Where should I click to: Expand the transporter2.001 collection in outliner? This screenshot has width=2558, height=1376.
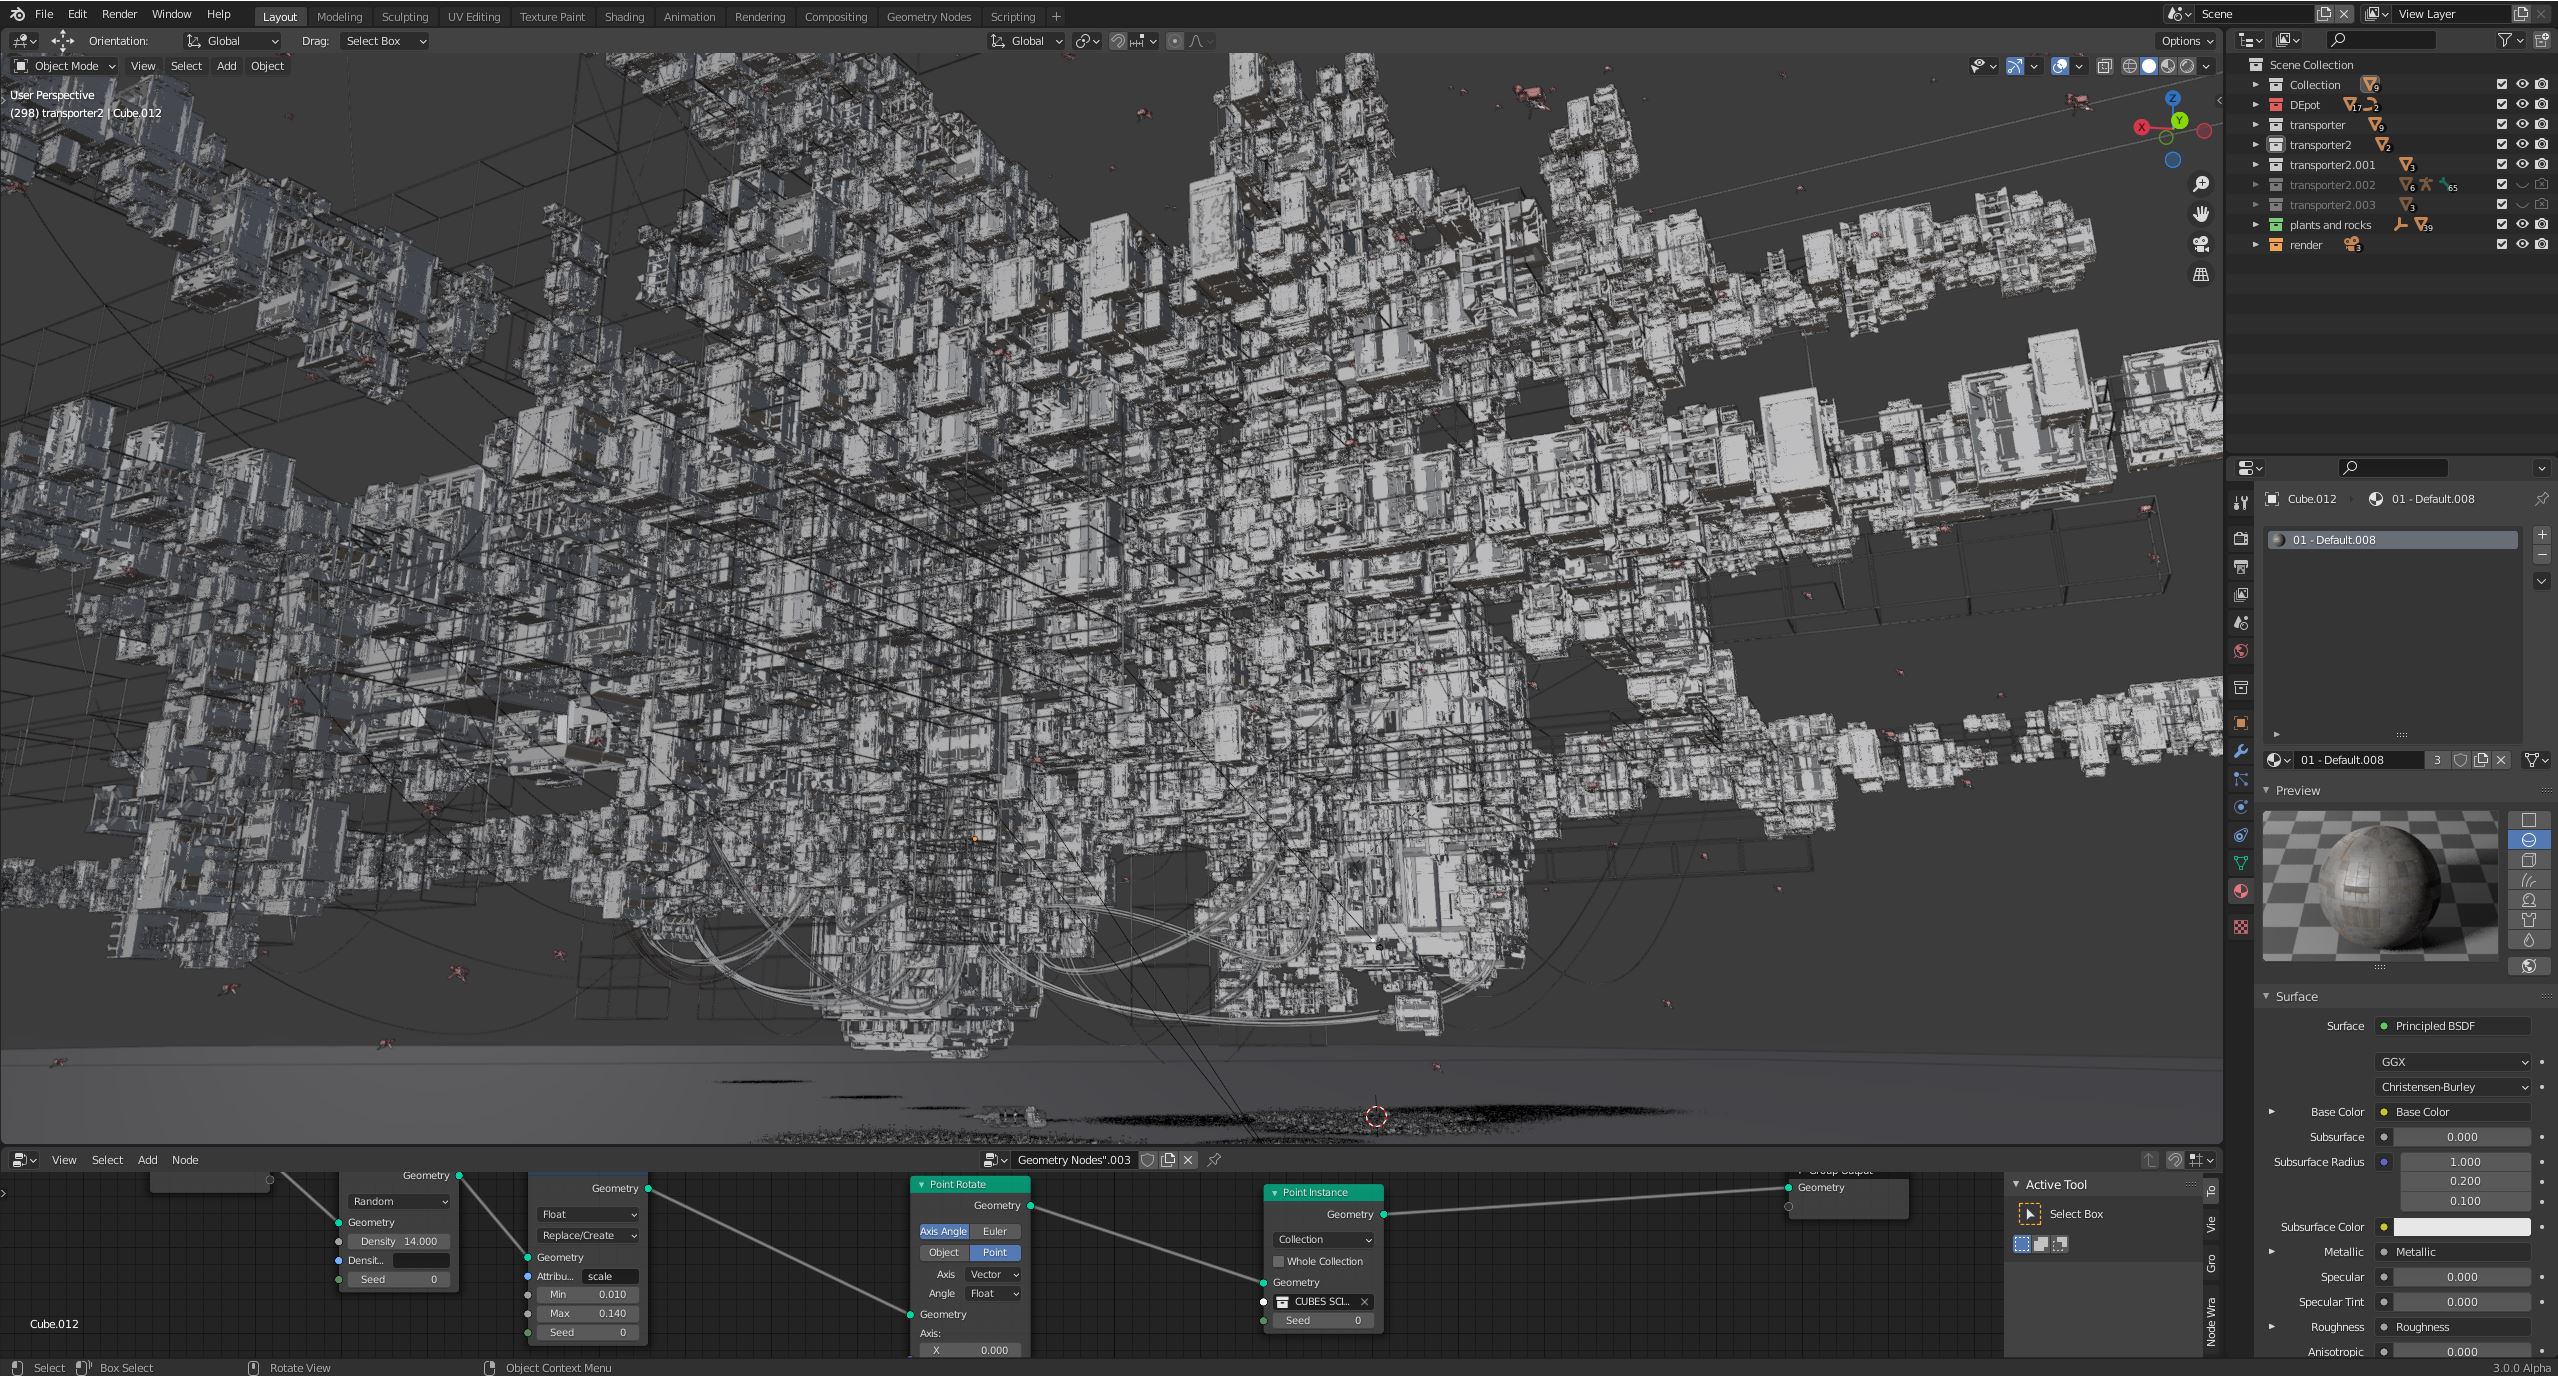point(2255,165)
